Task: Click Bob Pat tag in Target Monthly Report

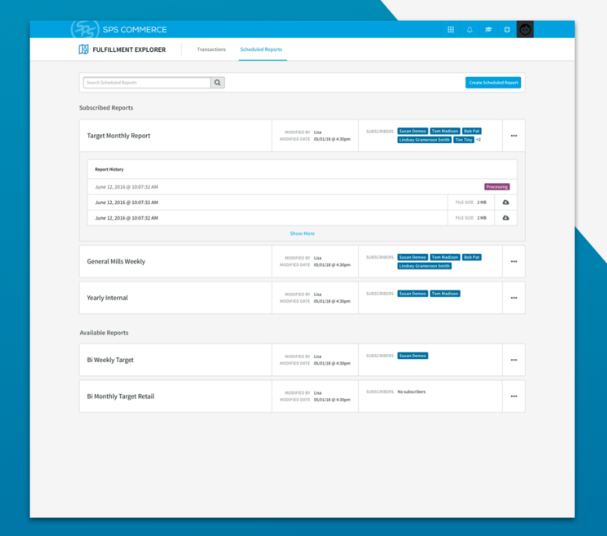Action: 472,131
